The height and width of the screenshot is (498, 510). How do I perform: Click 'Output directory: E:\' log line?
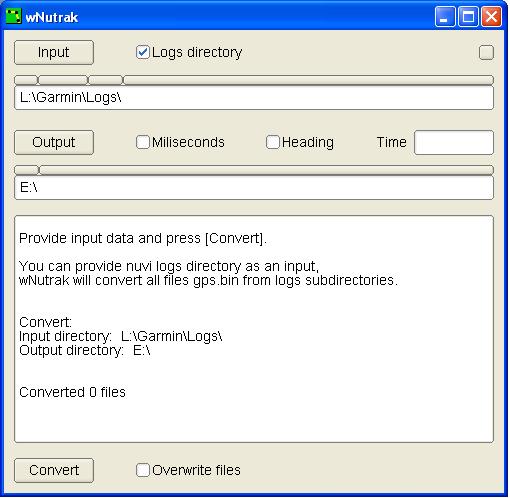point(85,350)
